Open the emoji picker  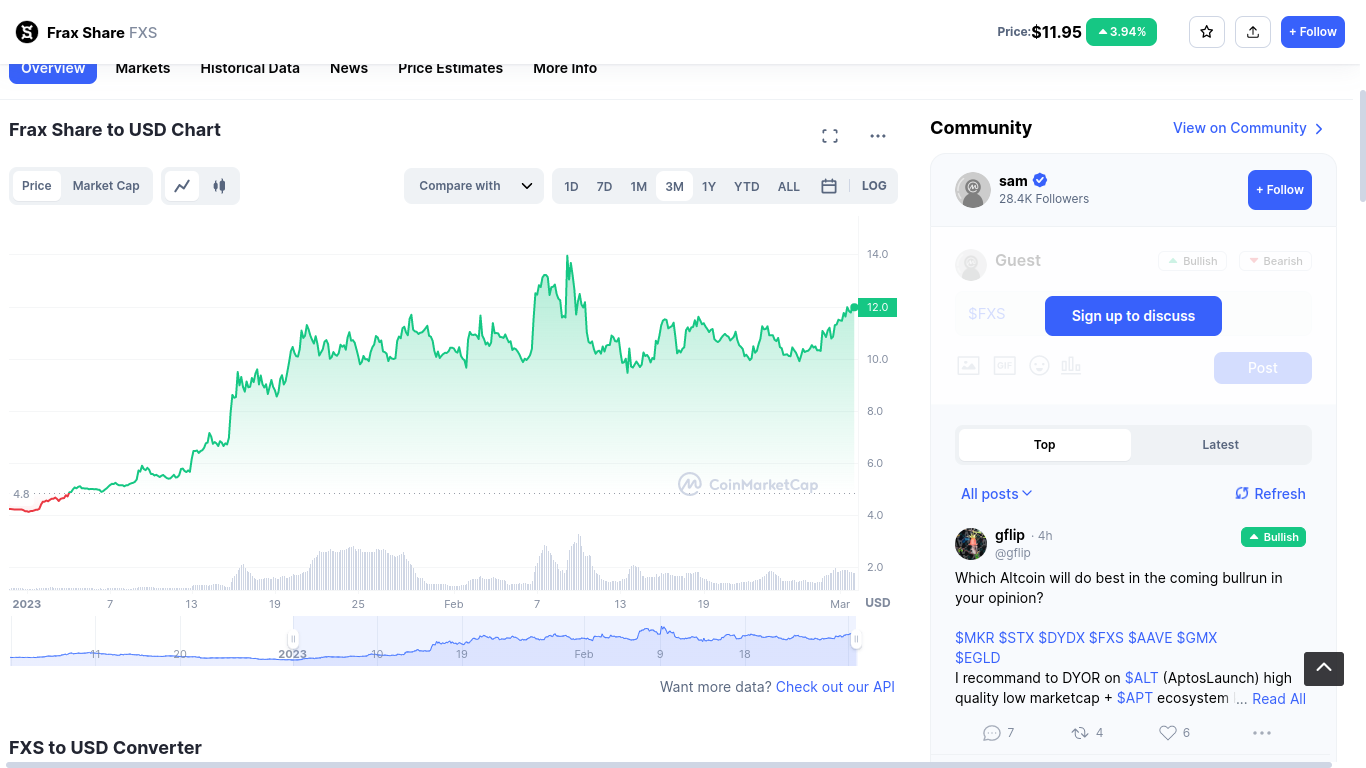coord(1040,366)
